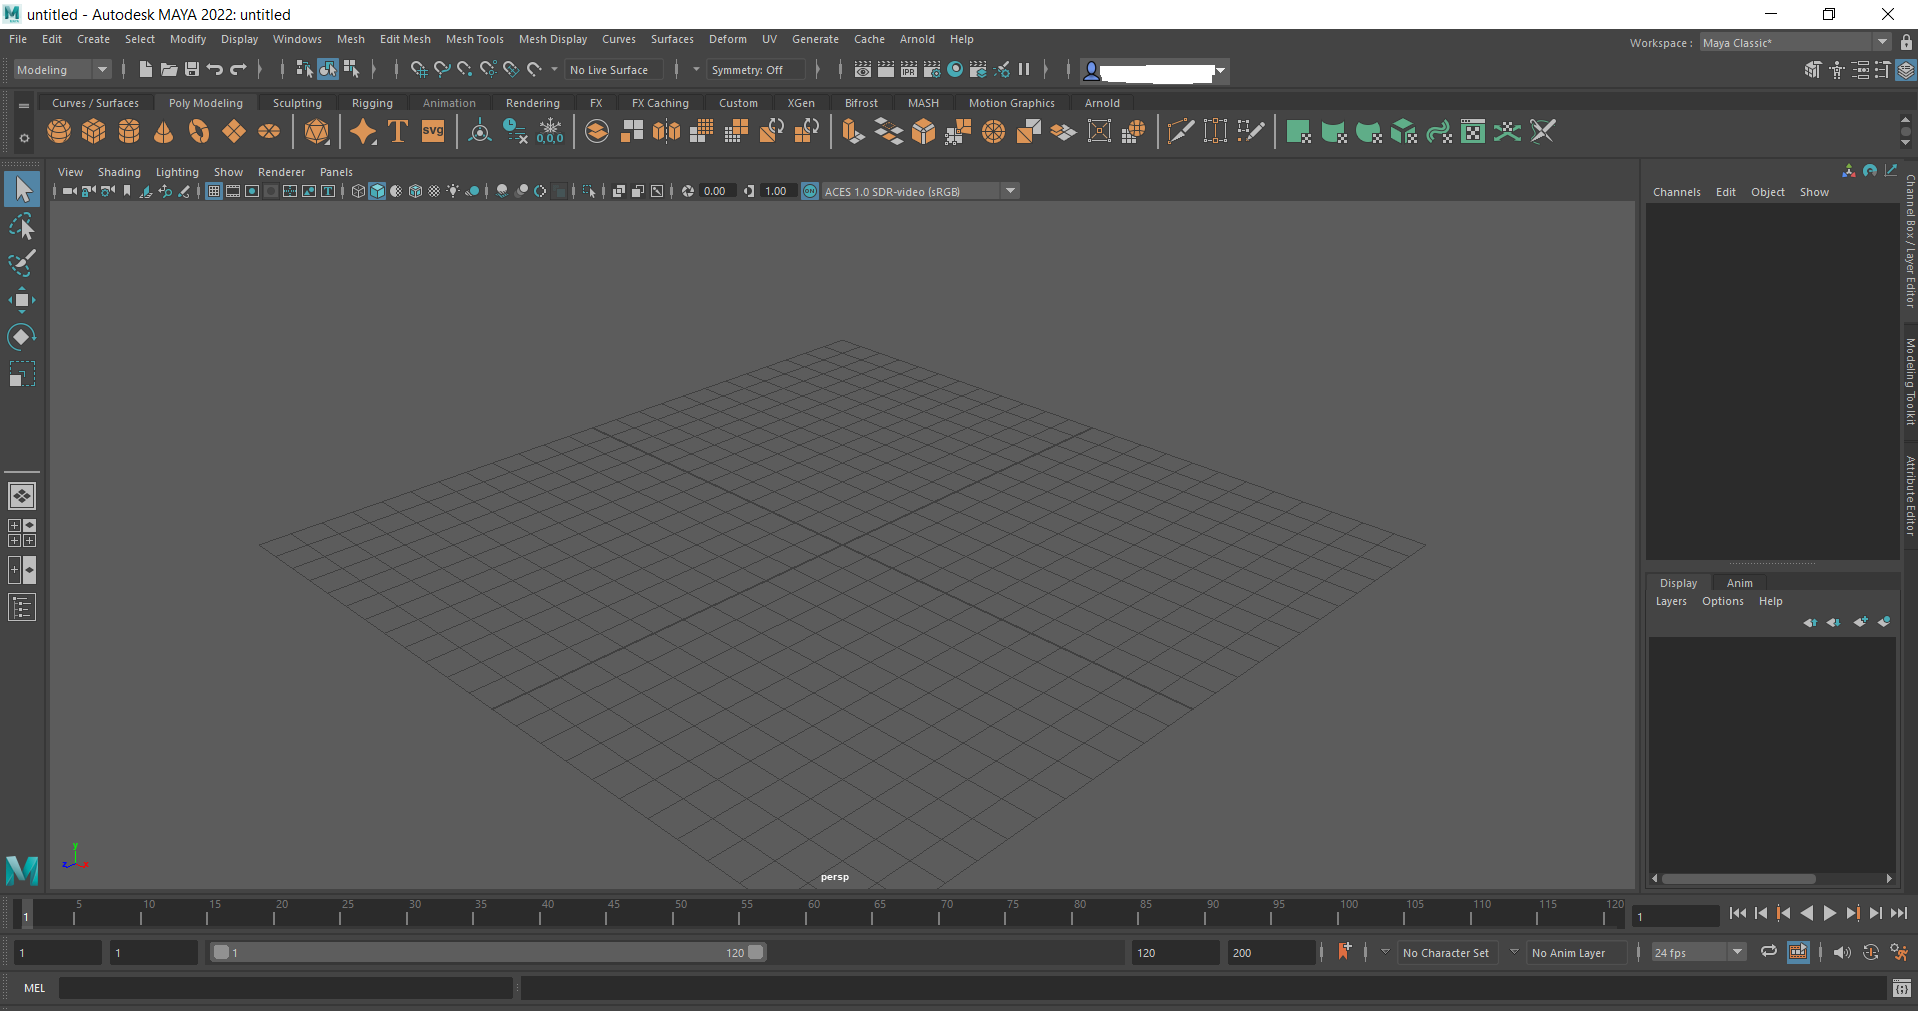Open the script editor icon at bottom right
The height and width of the screenshot is (1011, 1918).
tap(1902, 988)
